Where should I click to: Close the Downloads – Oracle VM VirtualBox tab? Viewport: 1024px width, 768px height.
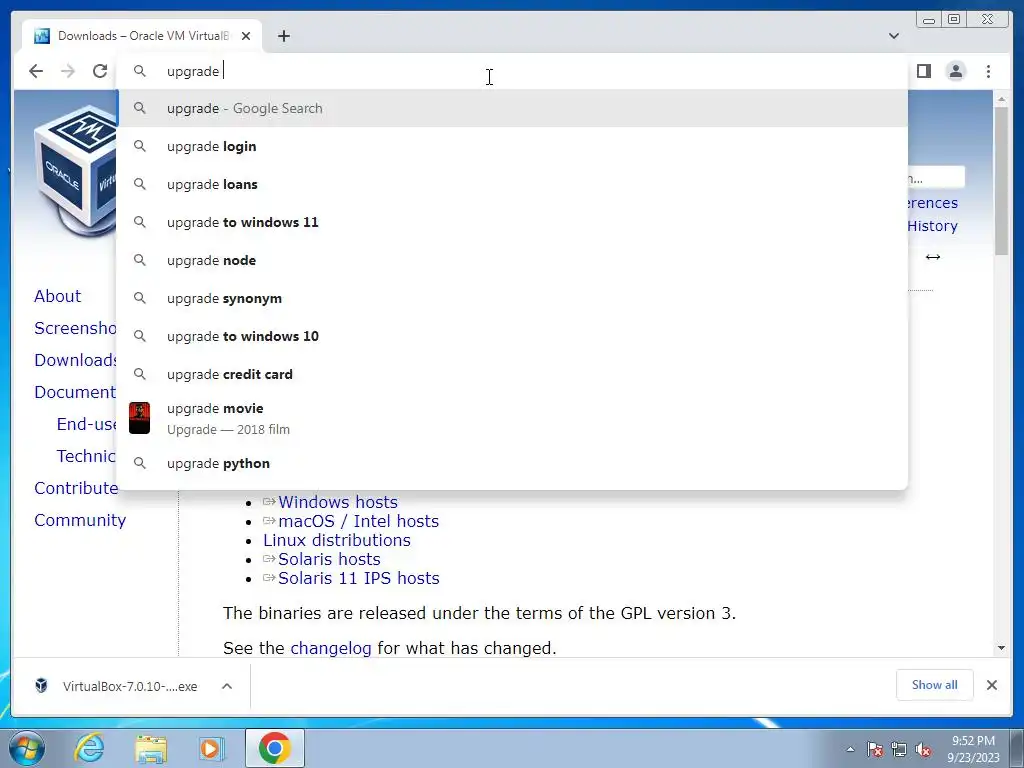[x=246, y=36]
